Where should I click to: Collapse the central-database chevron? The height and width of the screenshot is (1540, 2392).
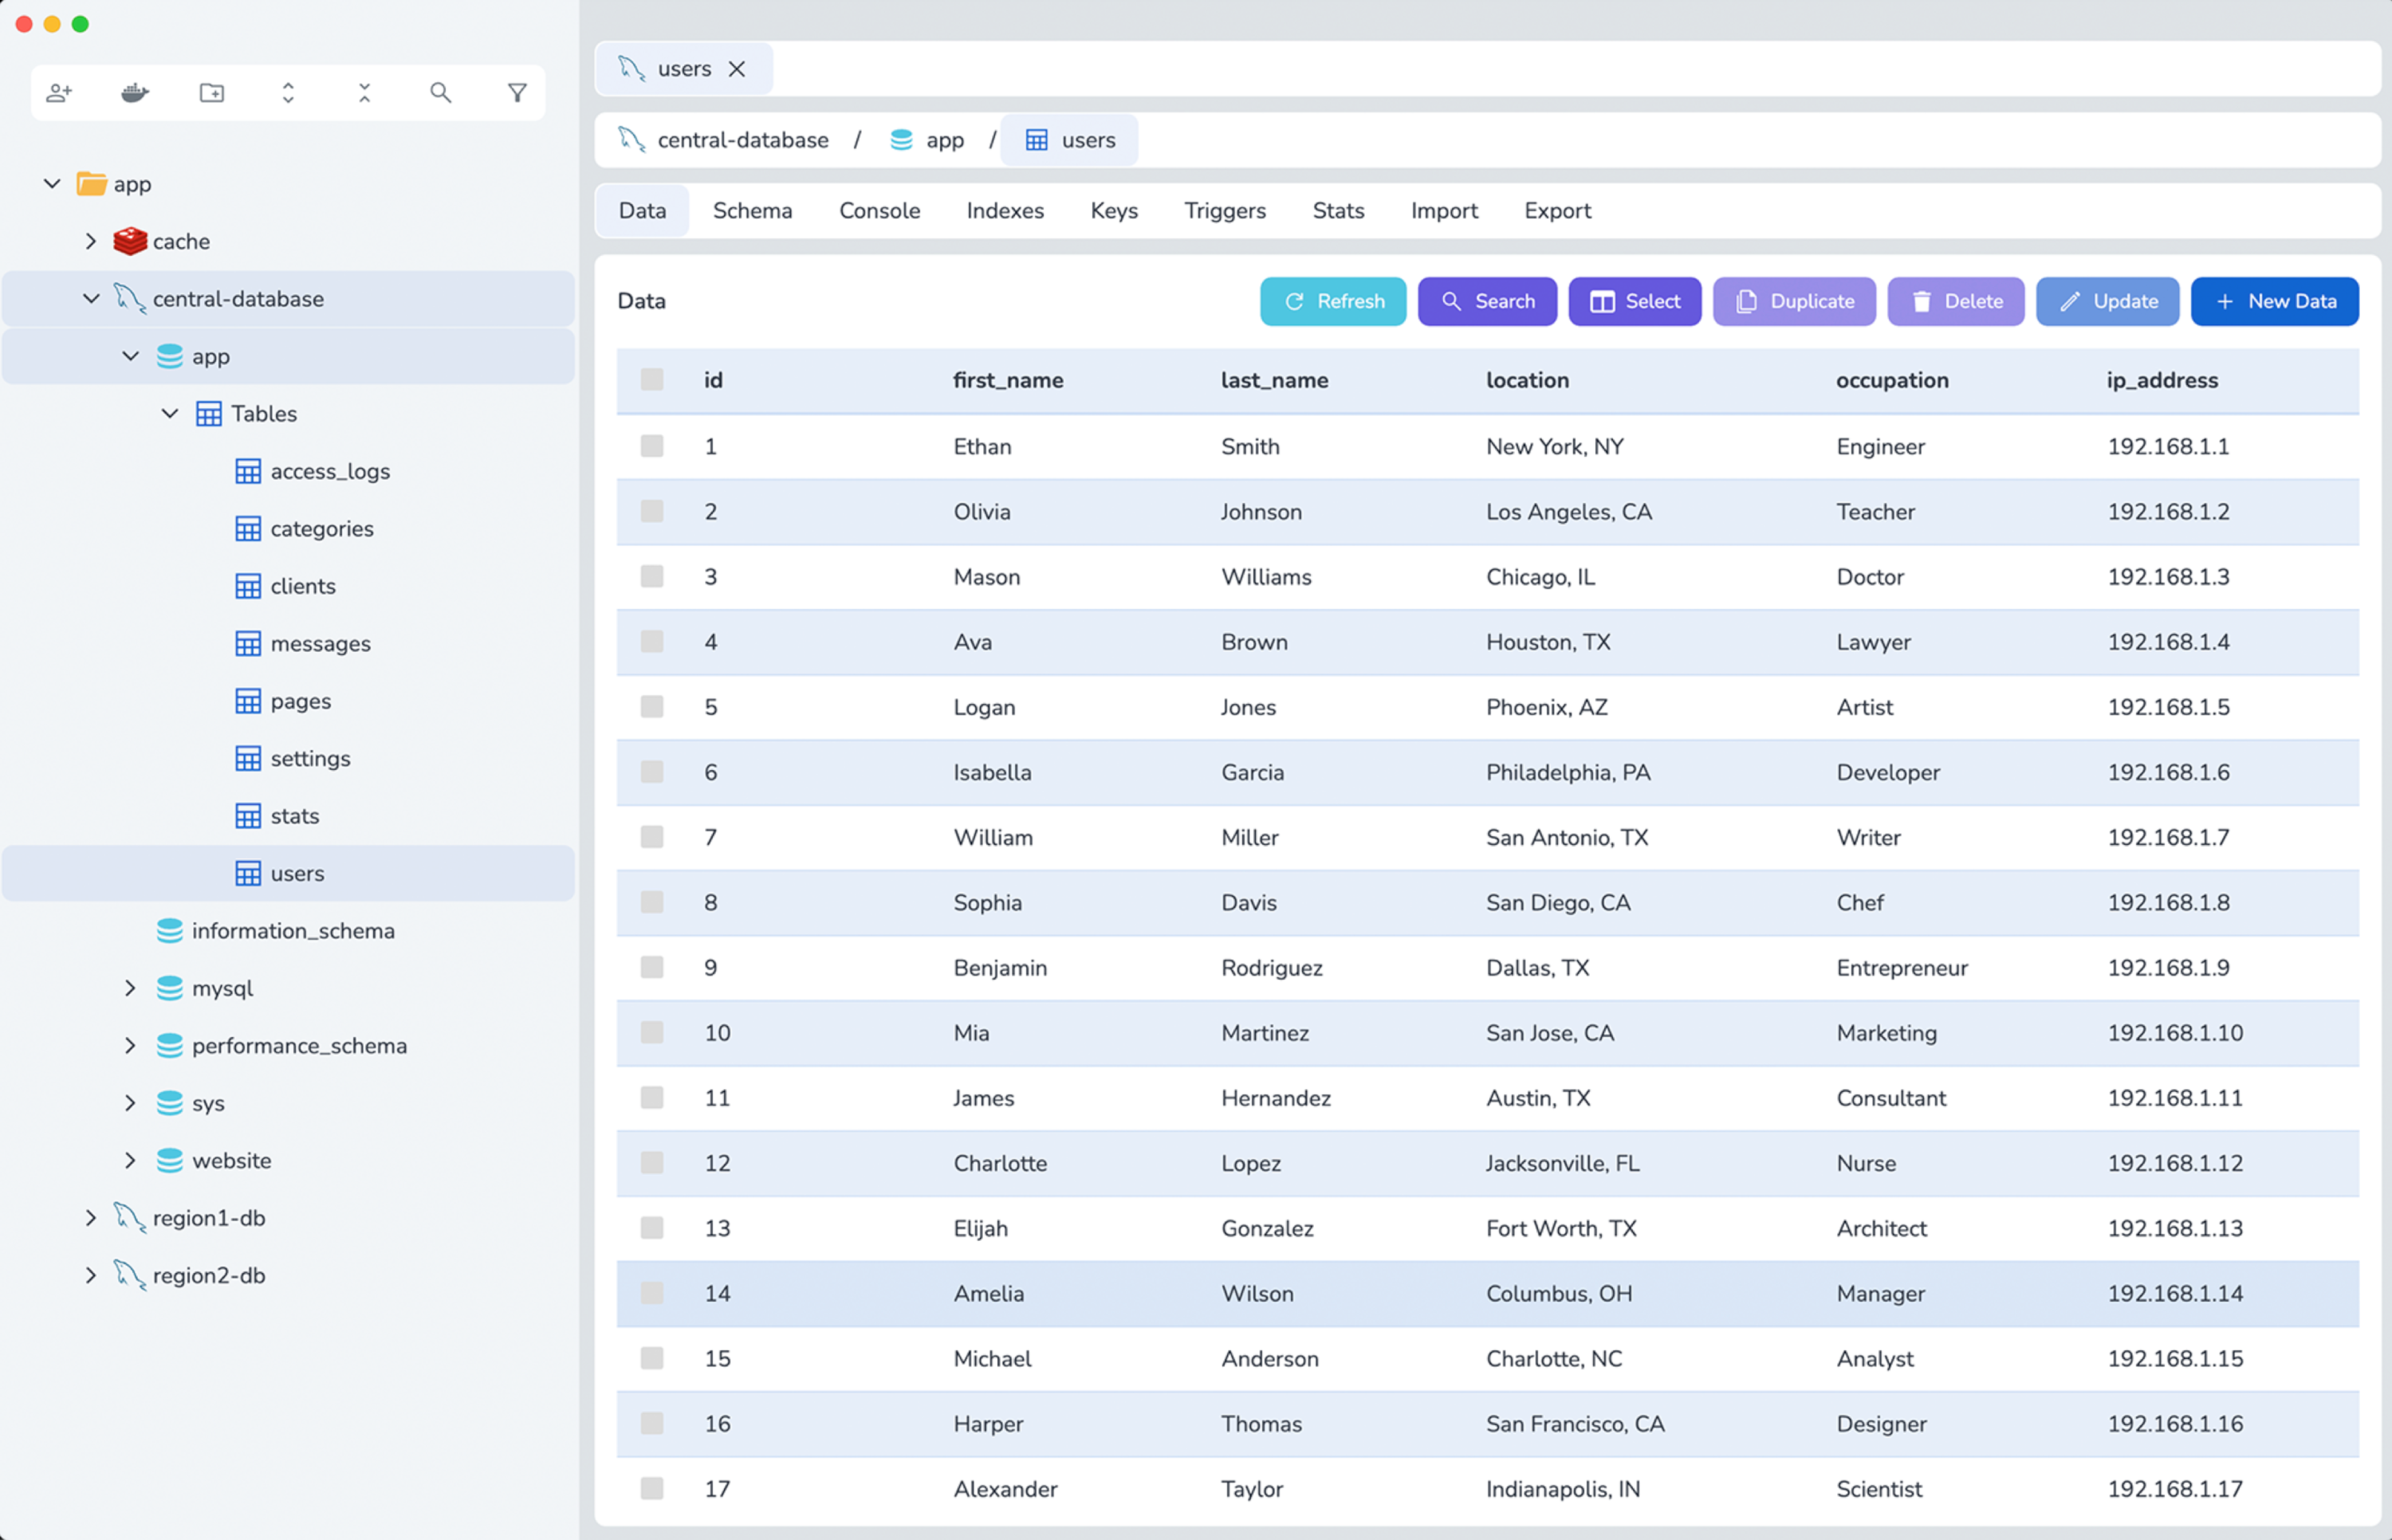[x=91, y=298]
